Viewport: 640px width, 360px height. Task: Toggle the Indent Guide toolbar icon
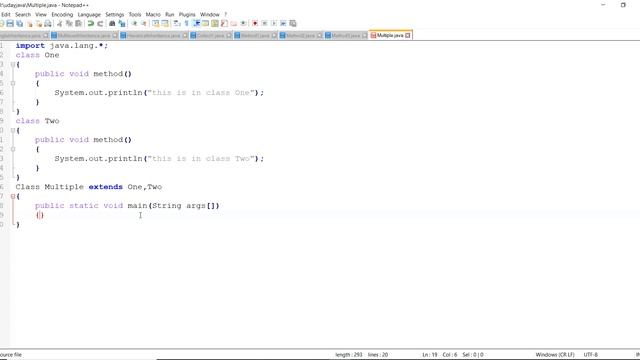coord(196,24)
